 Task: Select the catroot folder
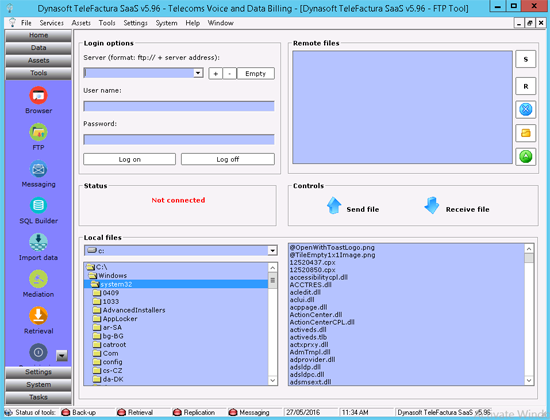point(110,345)
